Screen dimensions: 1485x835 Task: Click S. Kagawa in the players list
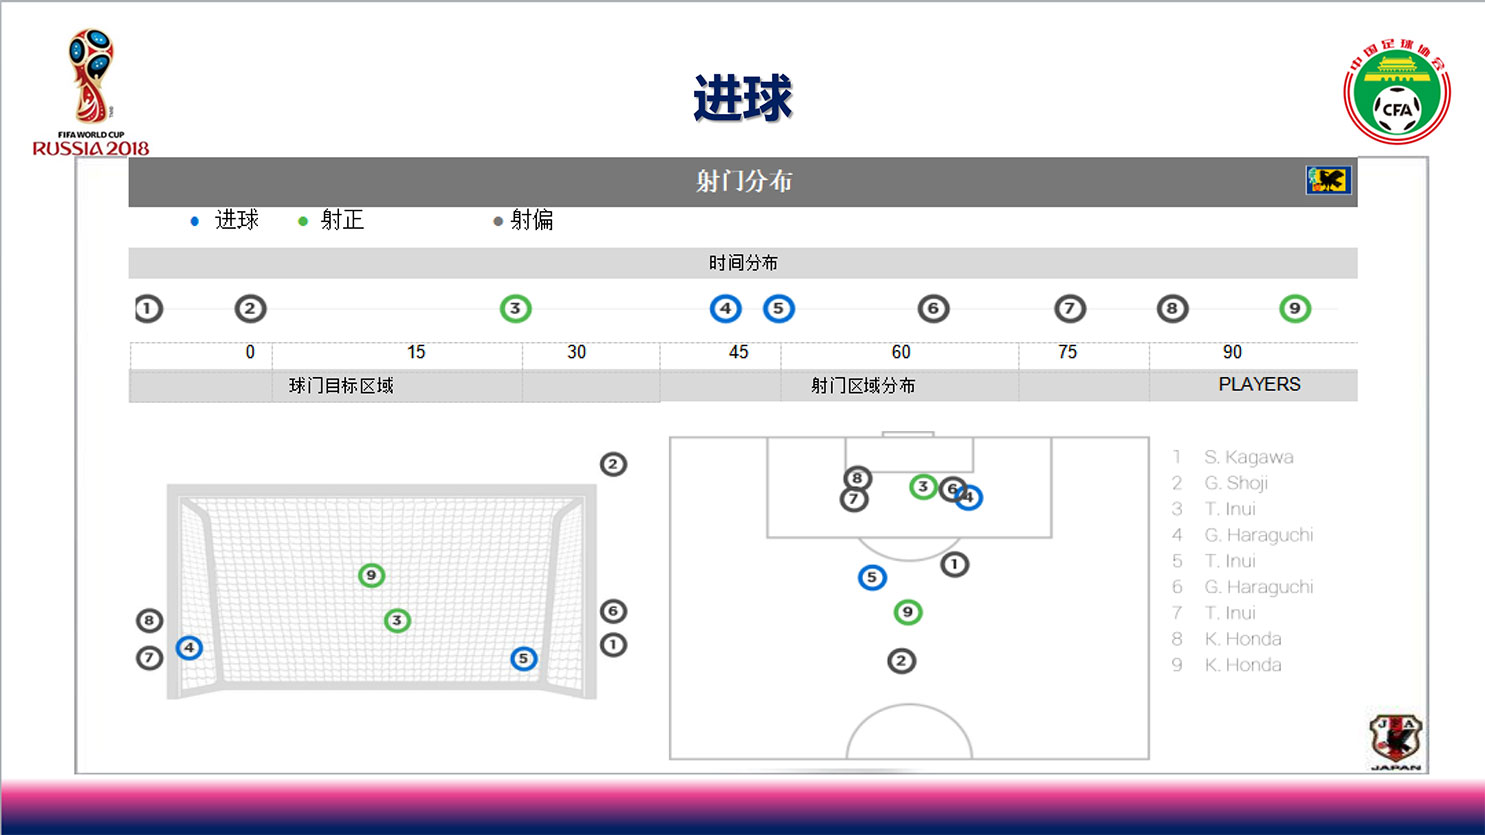pos(1248,457)
